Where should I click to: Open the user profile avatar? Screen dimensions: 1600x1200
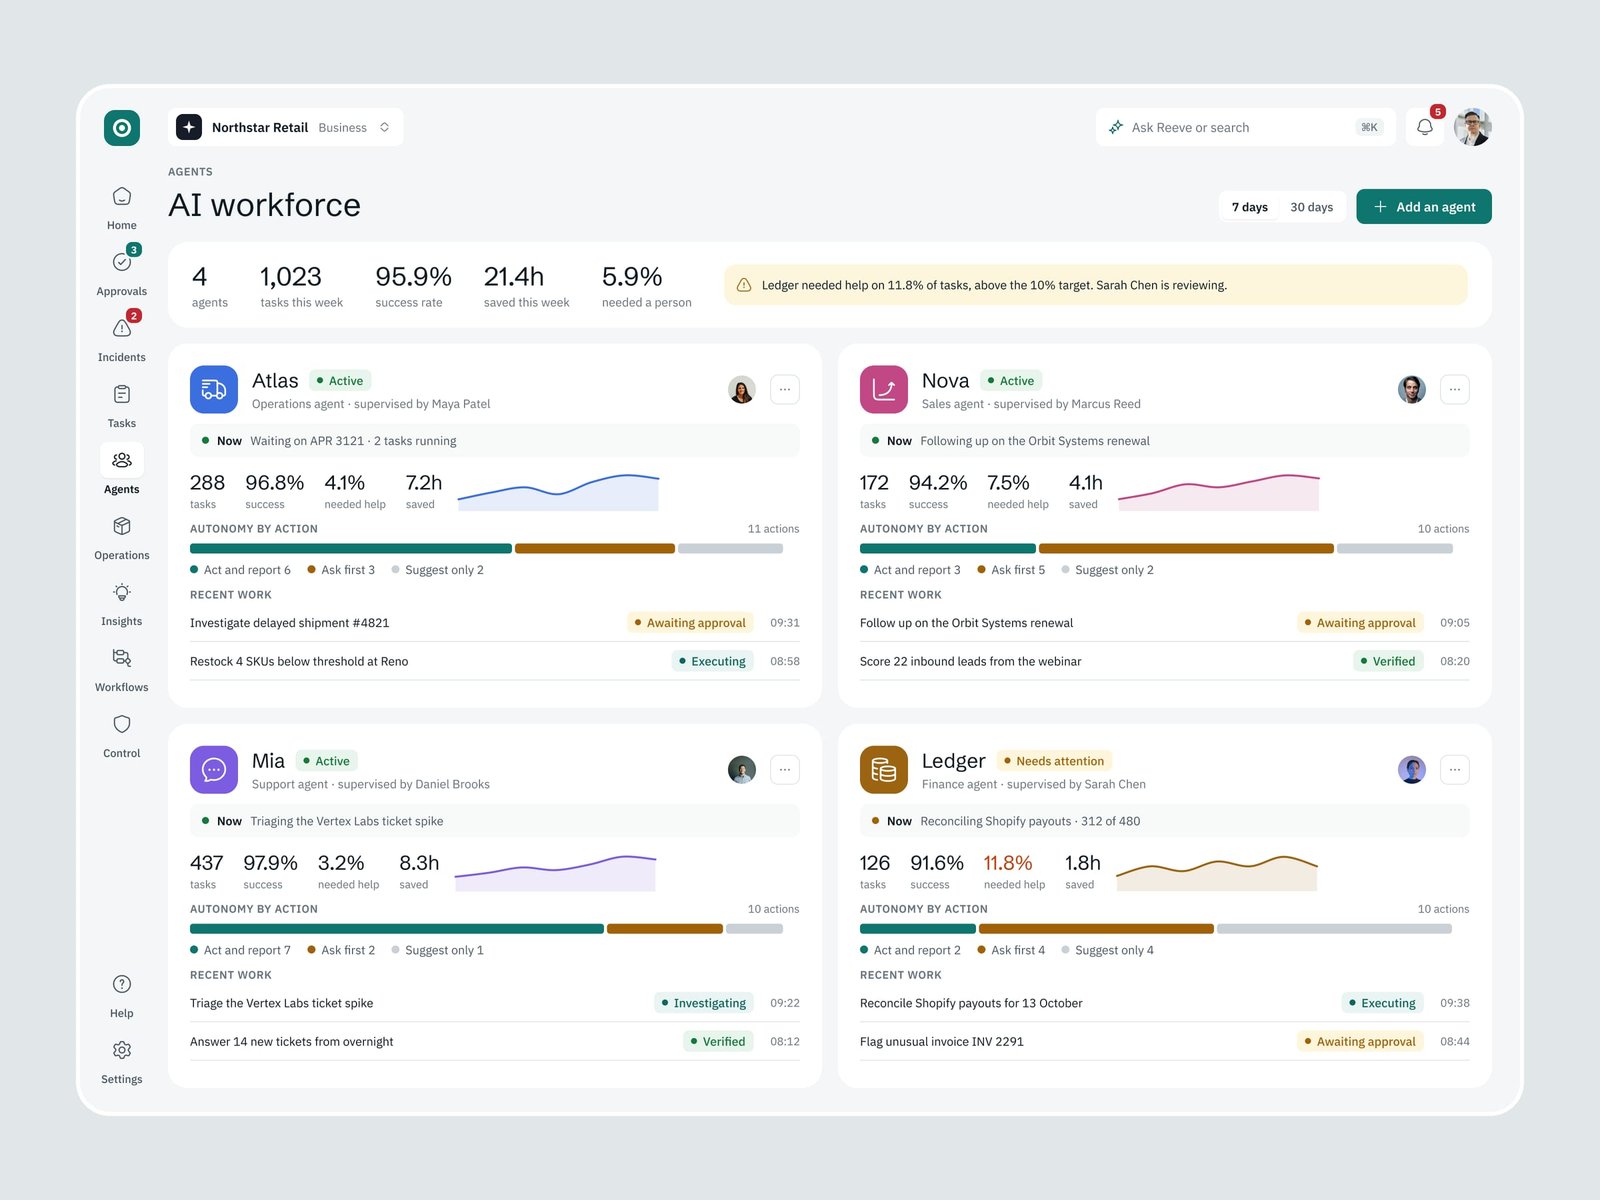pyautogui.click(x=1473, y=127)
